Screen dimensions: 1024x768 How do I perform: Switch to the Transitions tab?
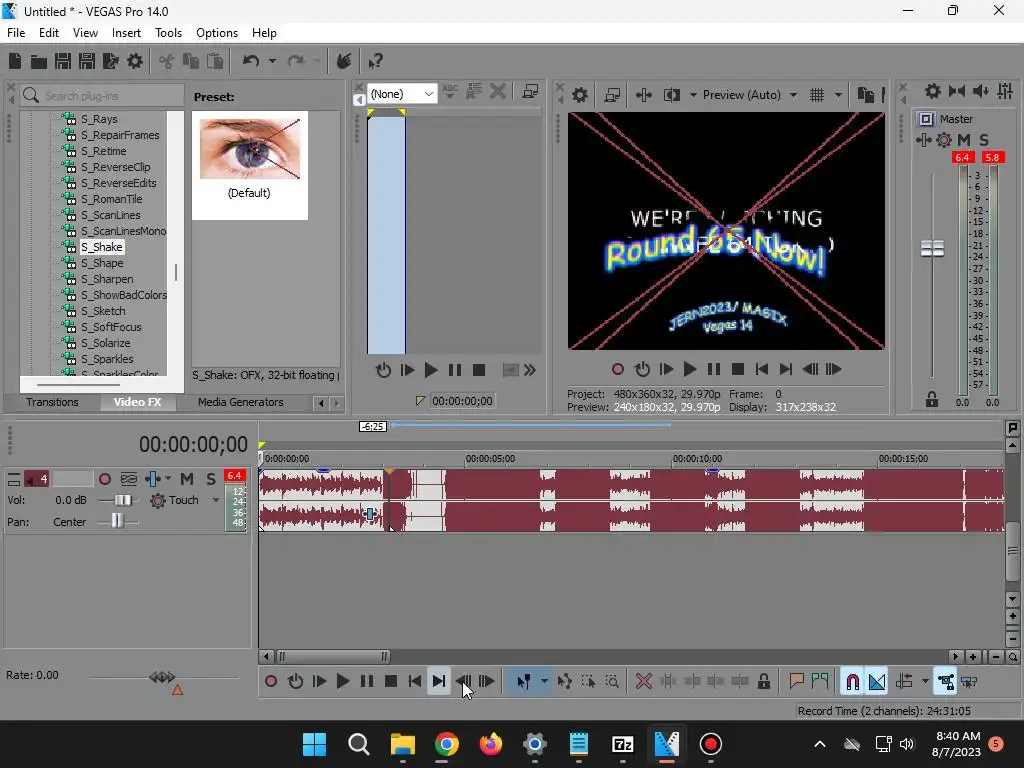click(52, 402)
